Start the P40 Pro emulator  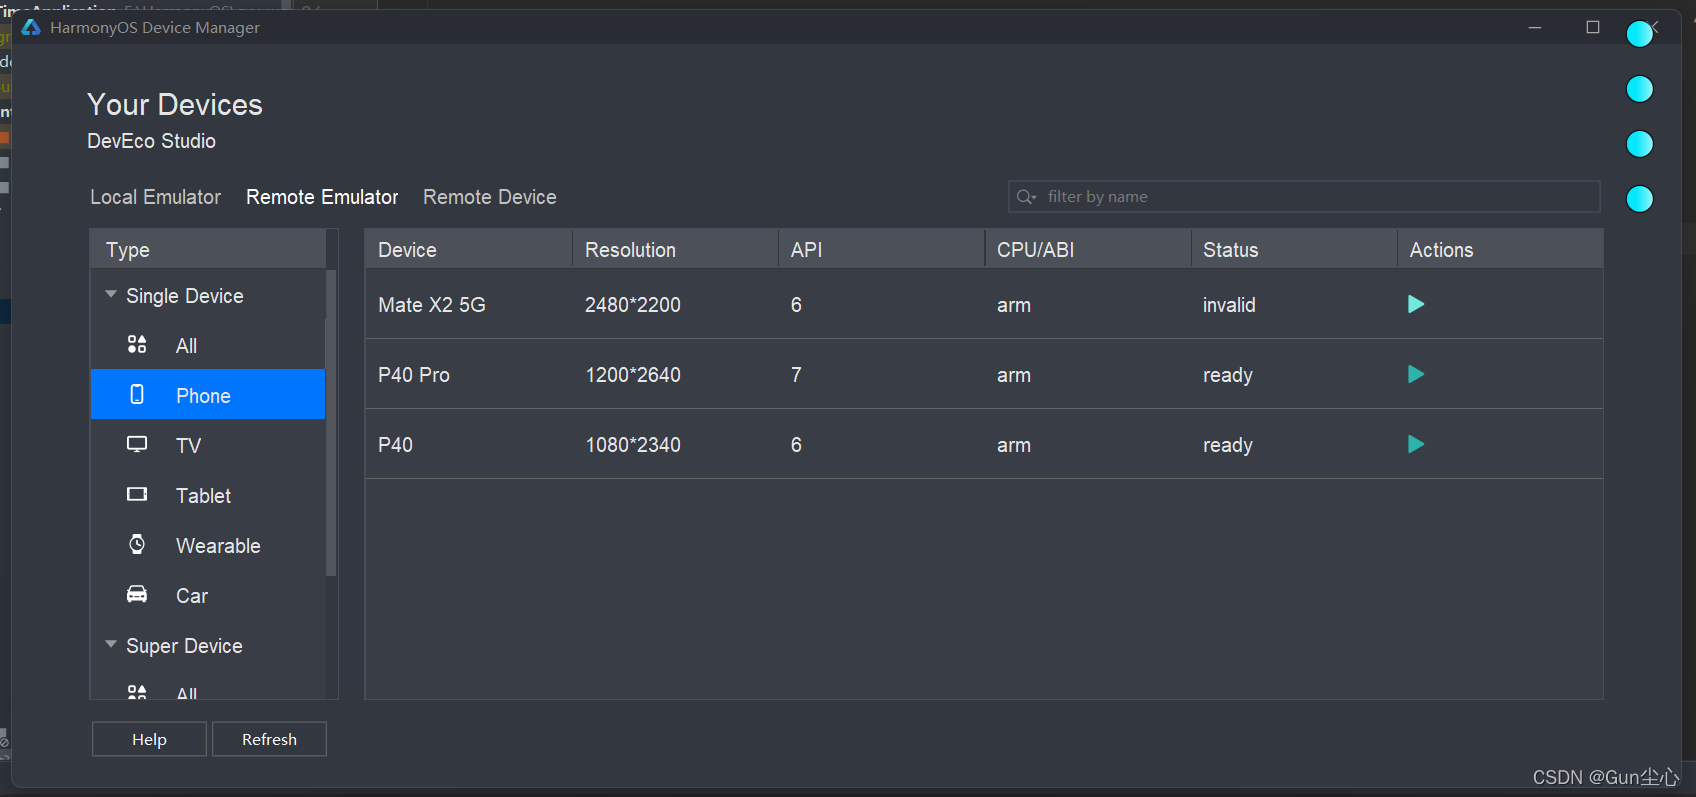(x=1415, y=374)
